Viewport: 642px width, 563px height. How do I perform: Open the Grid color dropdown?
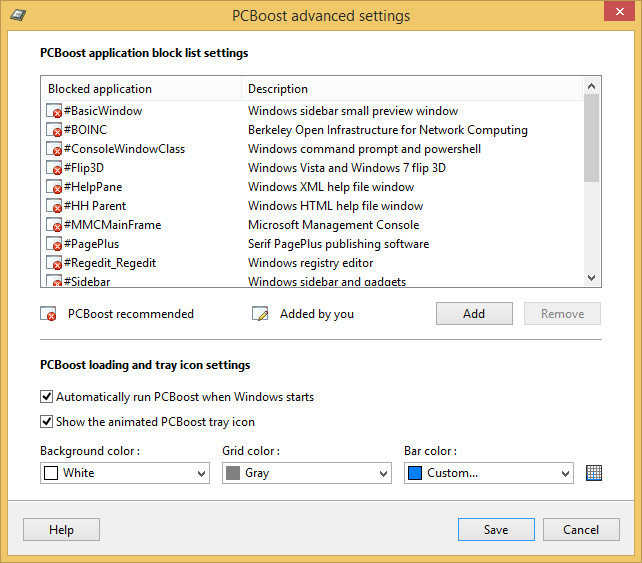(x=307, y=473)
